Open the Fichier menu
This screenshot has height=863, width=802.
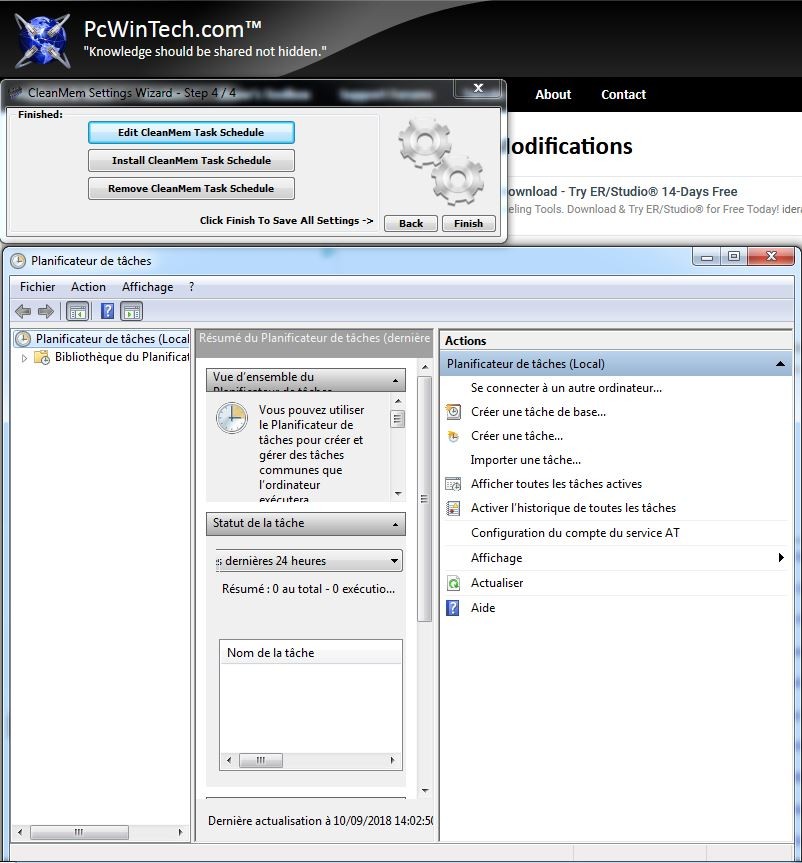[38, 287]
